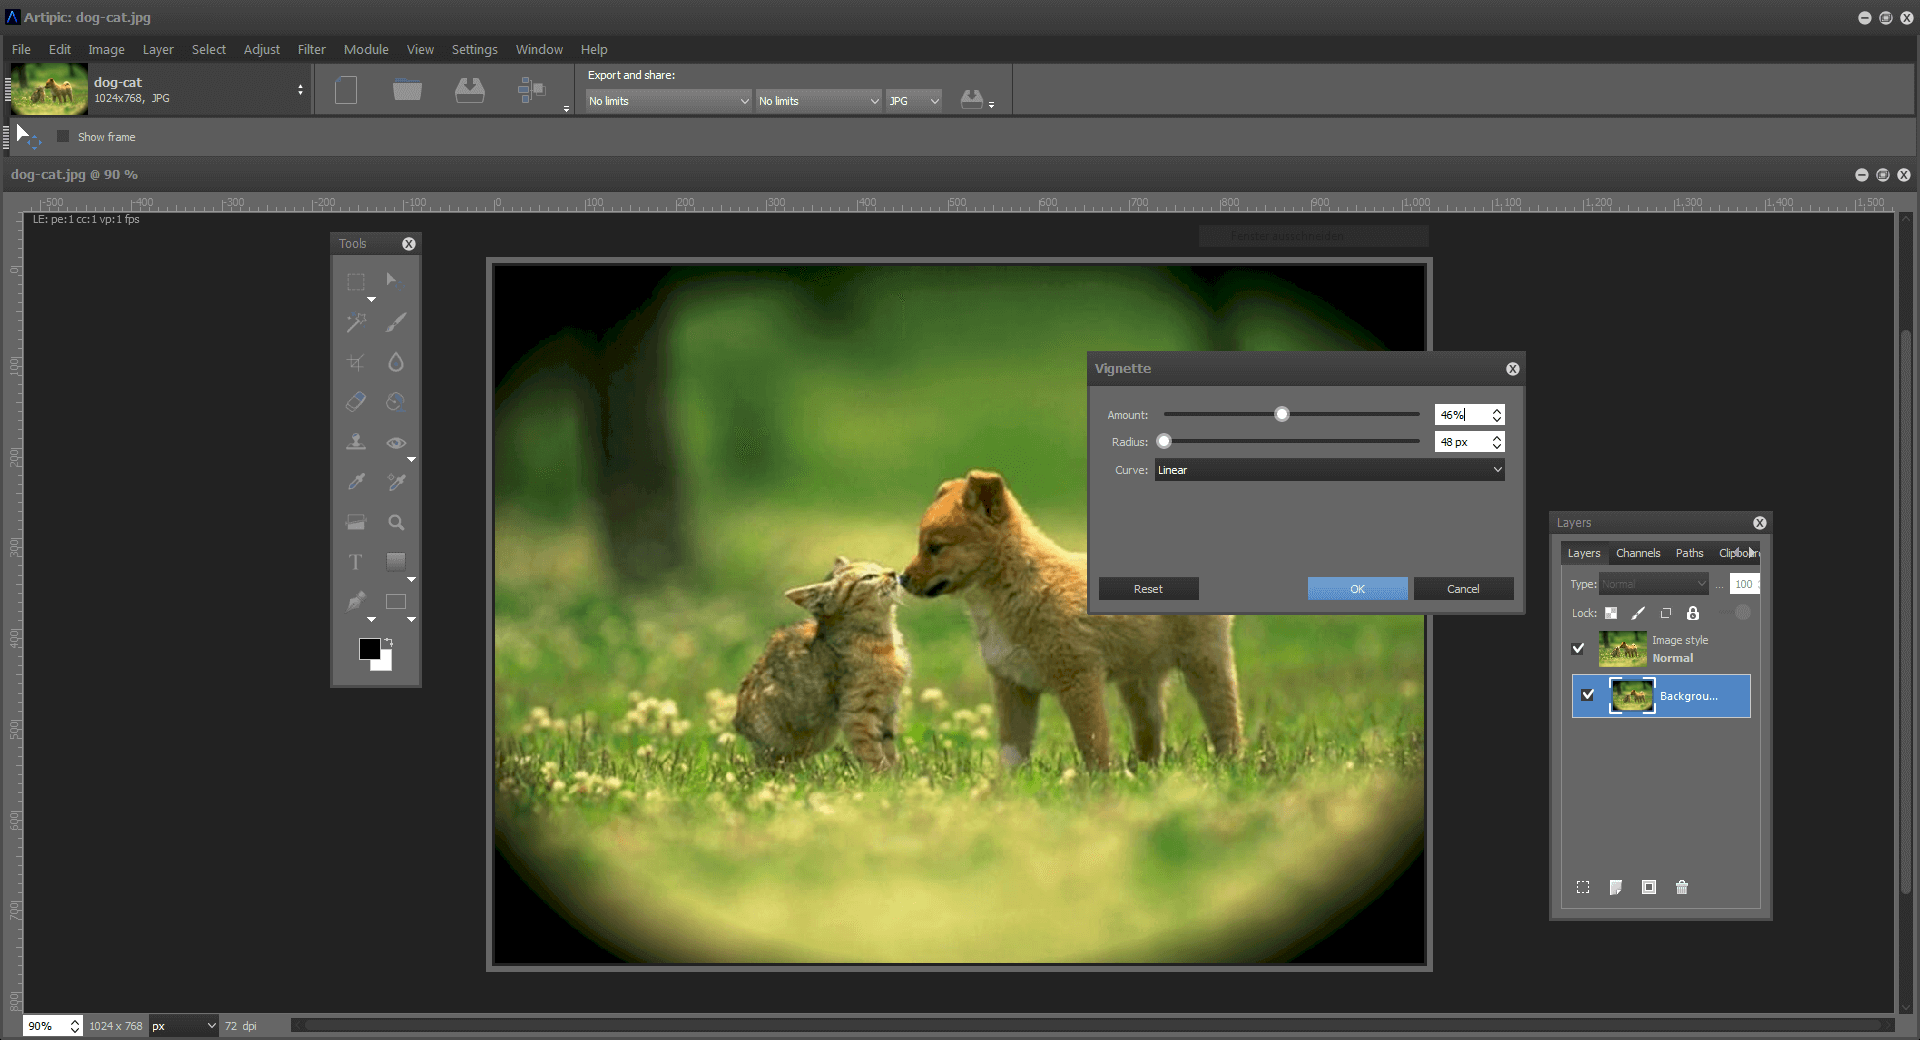Click Reset in the Vignette dialog
The width and height of the screenshot is (1920, 1040).
(x=1148, y=589)
